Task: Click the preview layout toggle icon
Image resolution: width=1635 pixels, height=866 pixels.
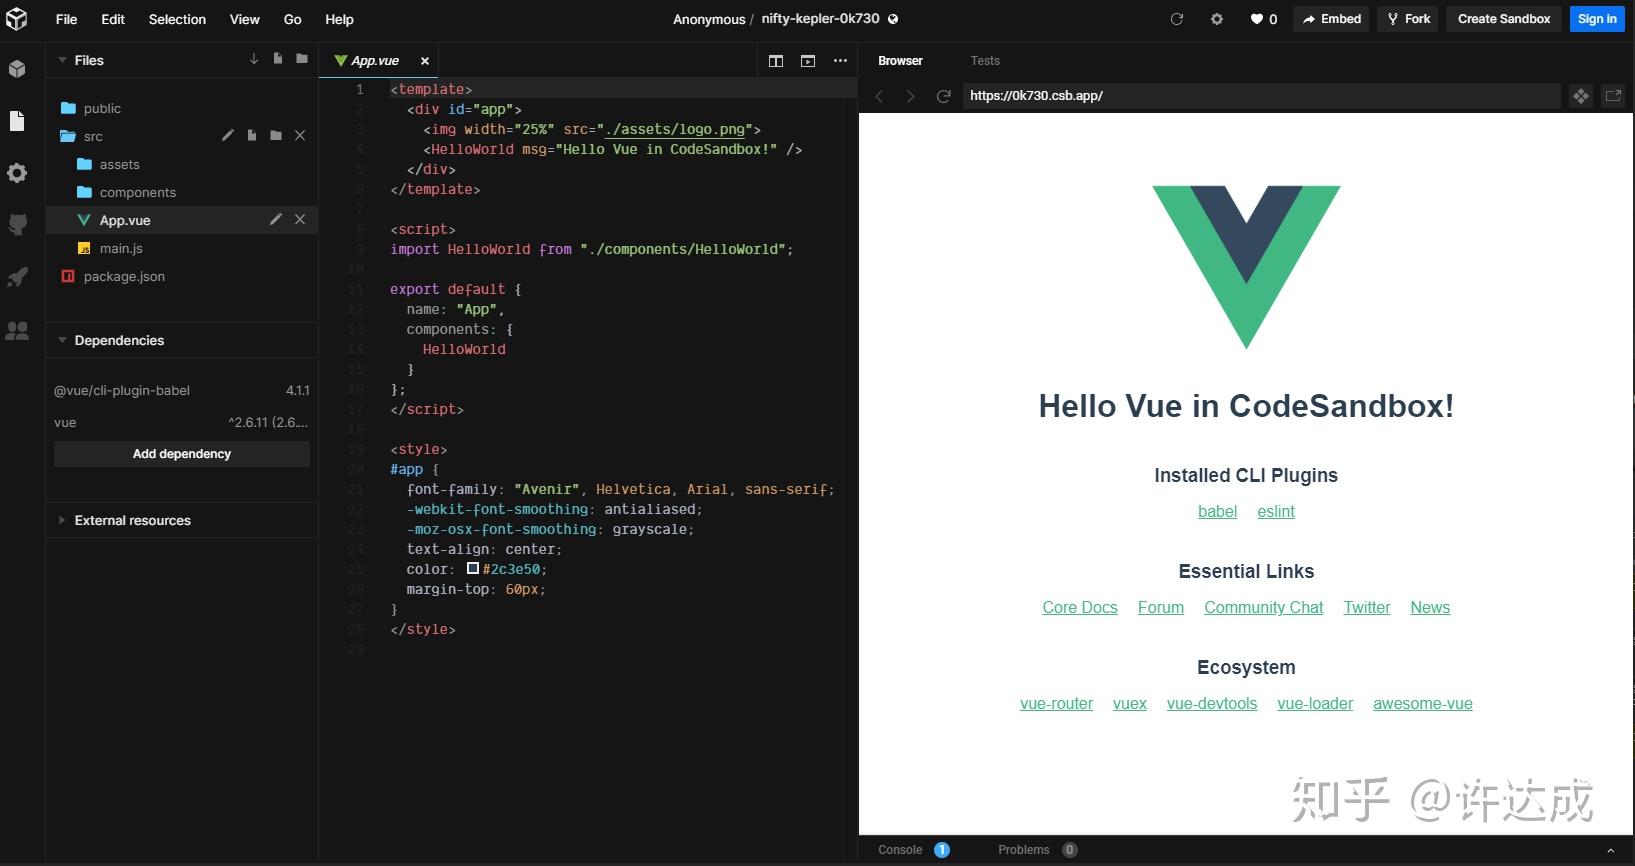Action: click(x=808, y=61)
